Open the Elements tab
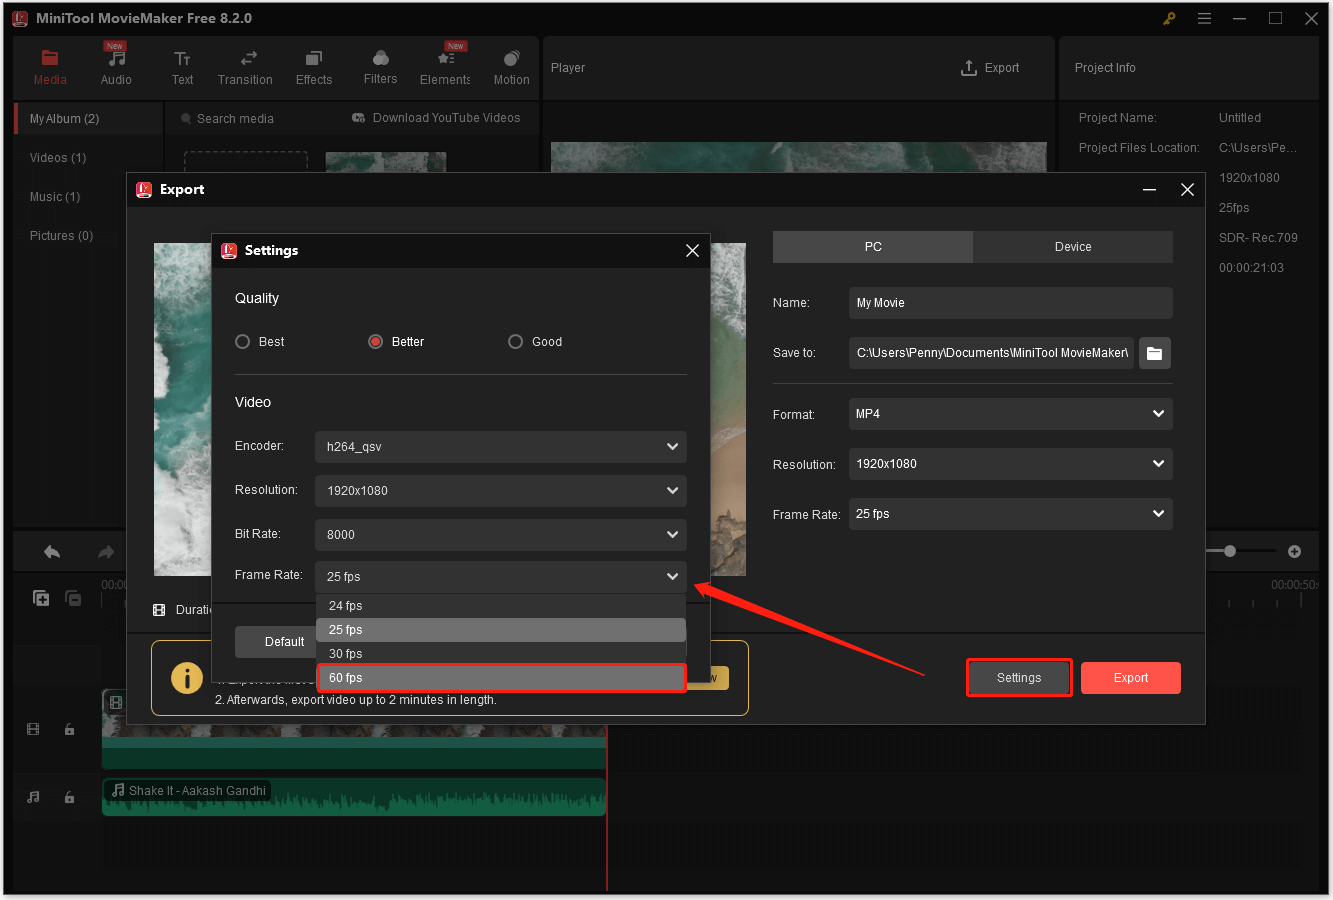Screen dimensions: 1333x900 445,67
